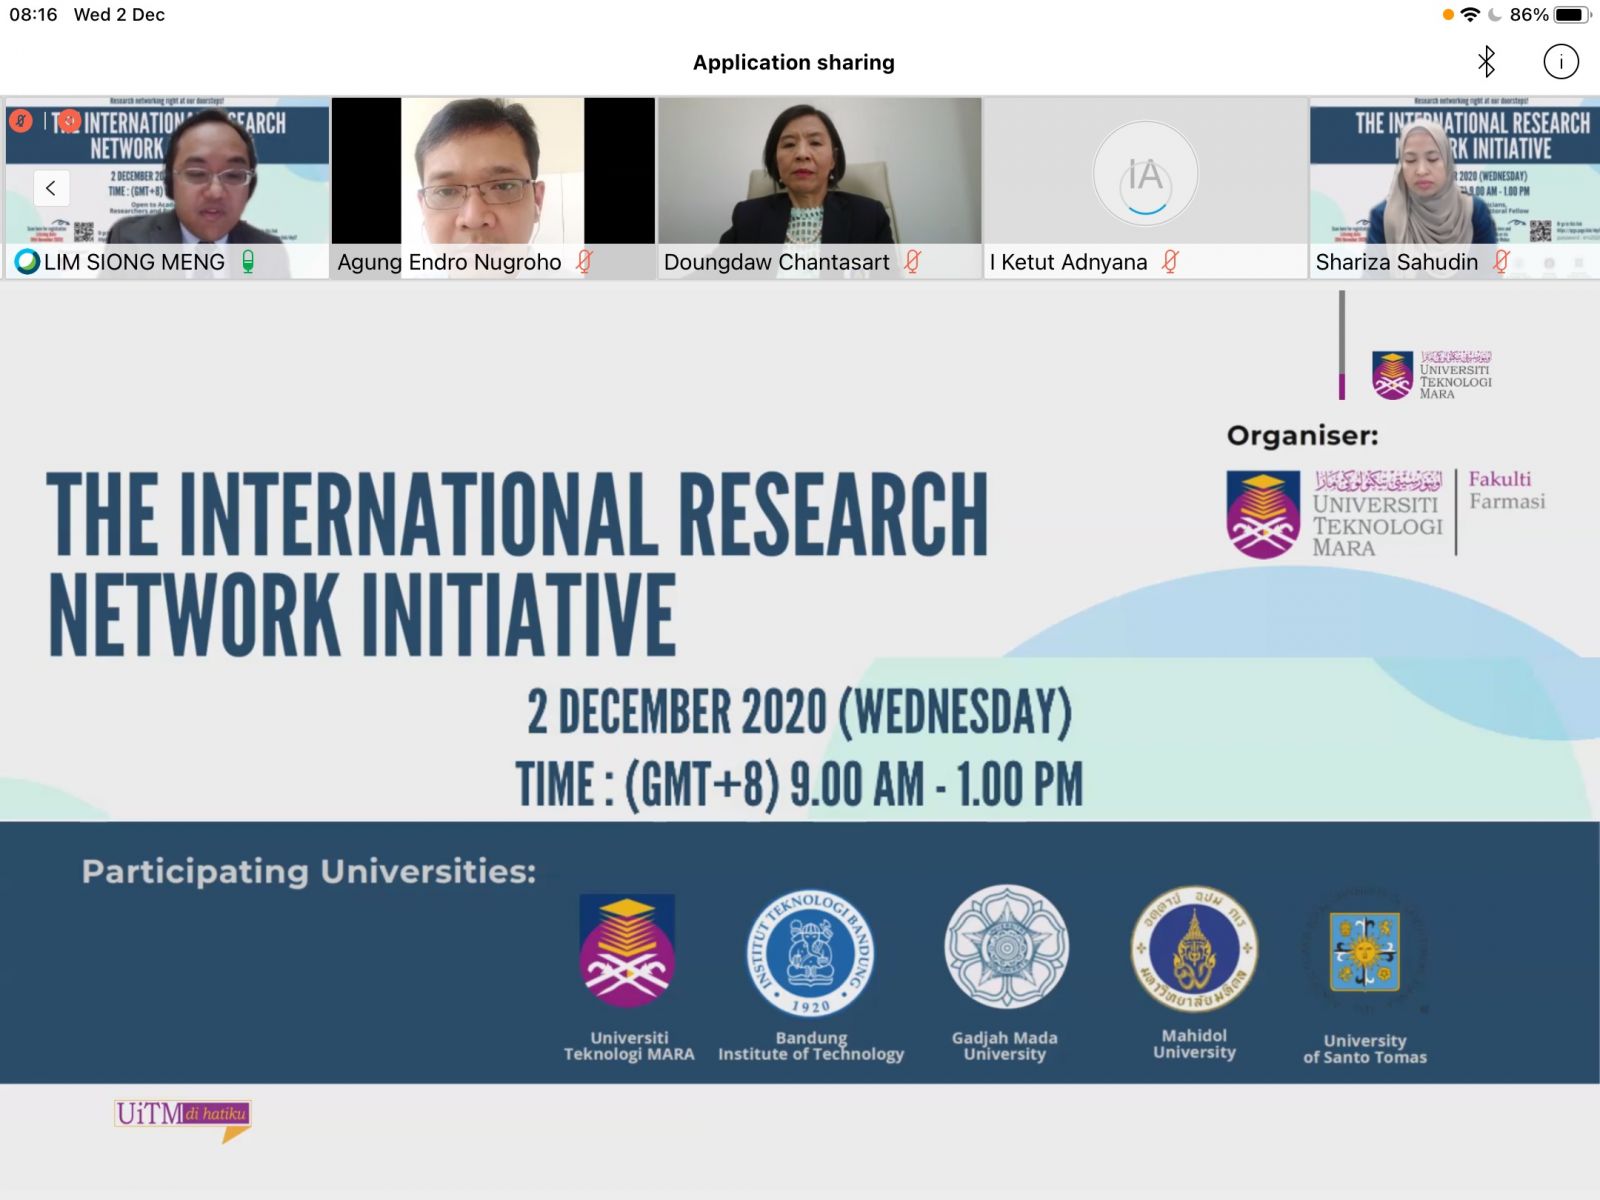Tap Agung Endro Nugroho's muted mic icon

pyautogui.click(x=585, y=262)
